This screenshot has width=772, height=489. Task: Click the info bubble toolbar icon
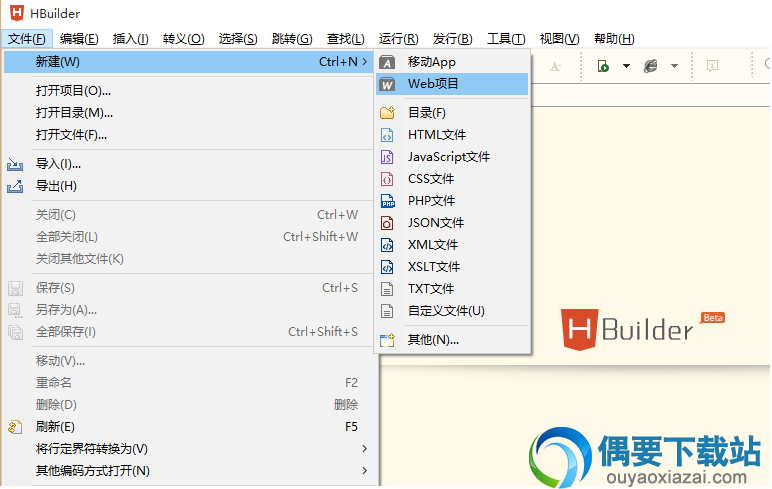(712, 66)
